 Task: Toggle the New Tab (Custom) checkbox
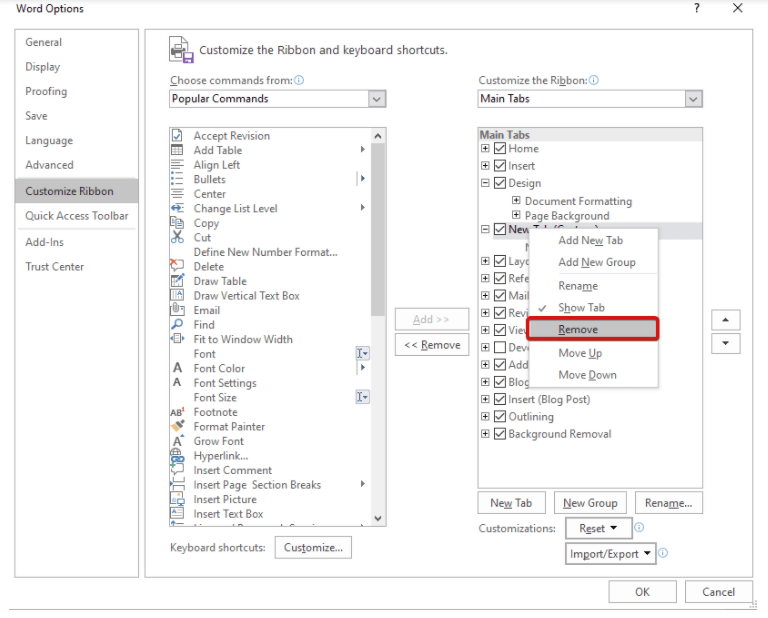click(x=500, y=229)
